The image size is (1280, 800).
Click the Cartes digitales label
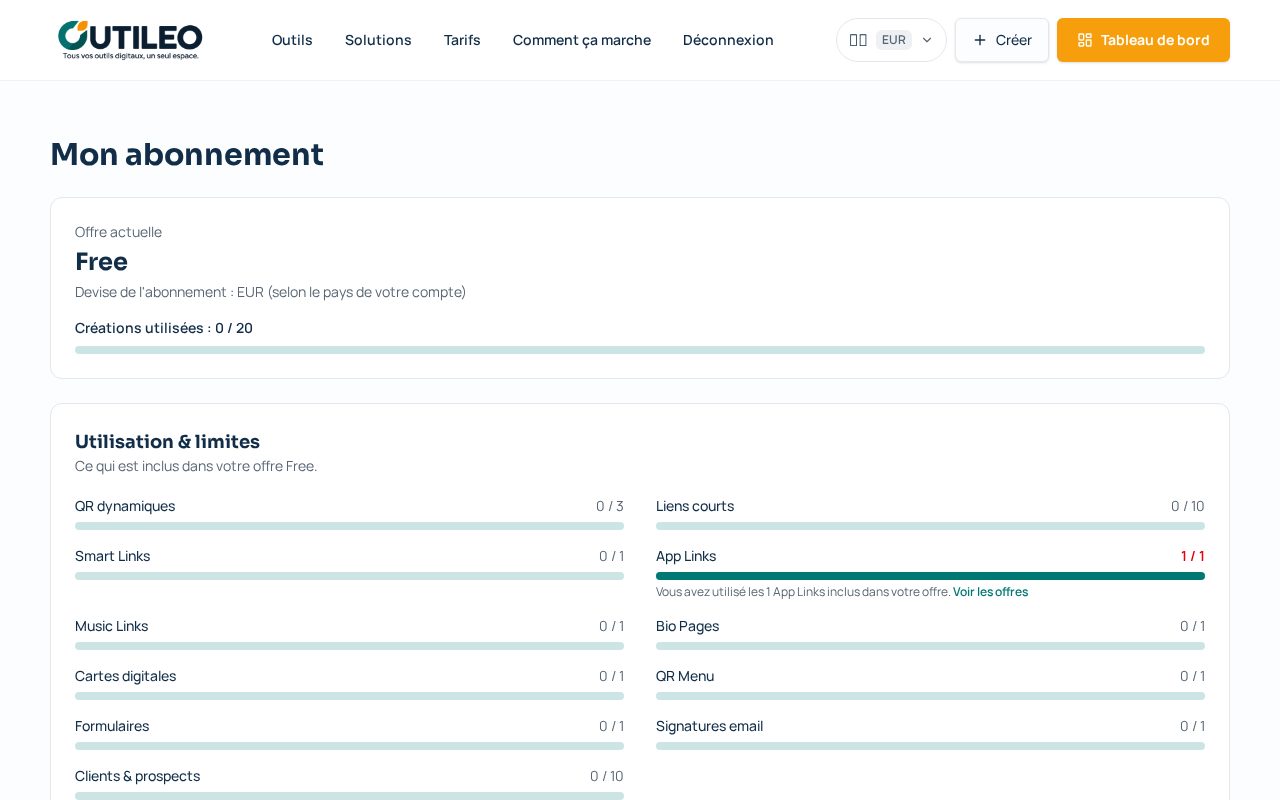(125, 676)
